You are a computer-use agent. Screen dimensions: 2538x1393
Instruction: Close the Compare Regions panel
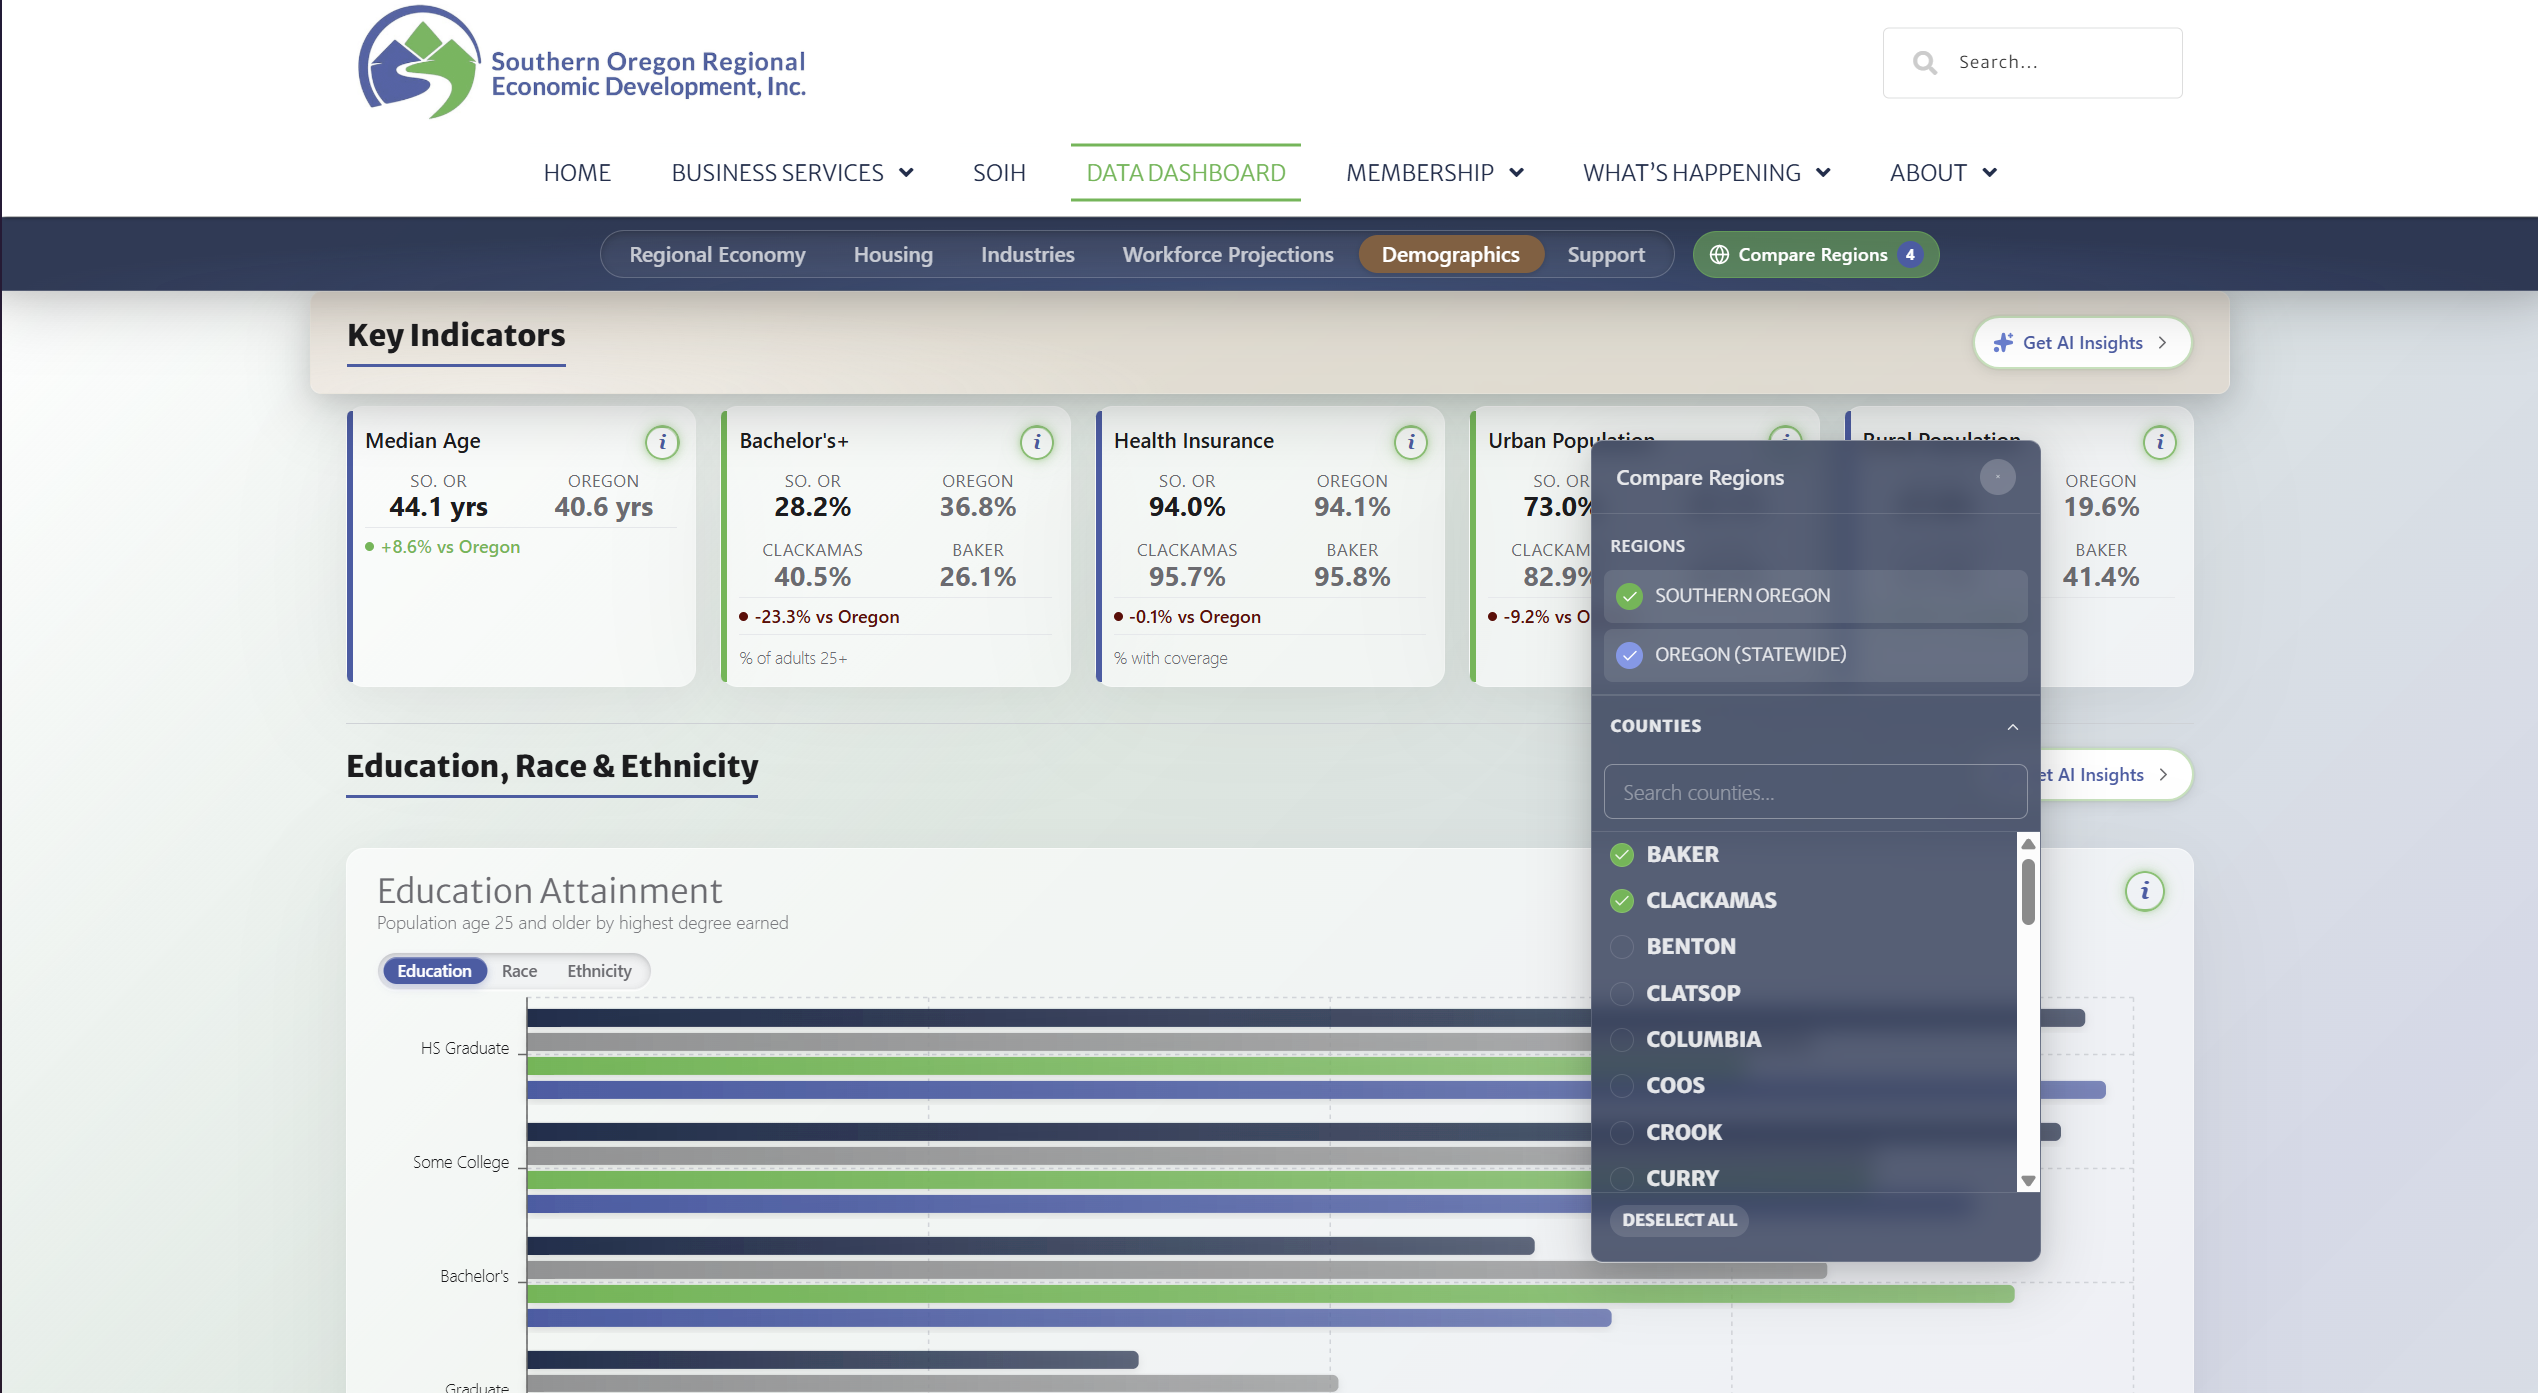coord(1997,477)
